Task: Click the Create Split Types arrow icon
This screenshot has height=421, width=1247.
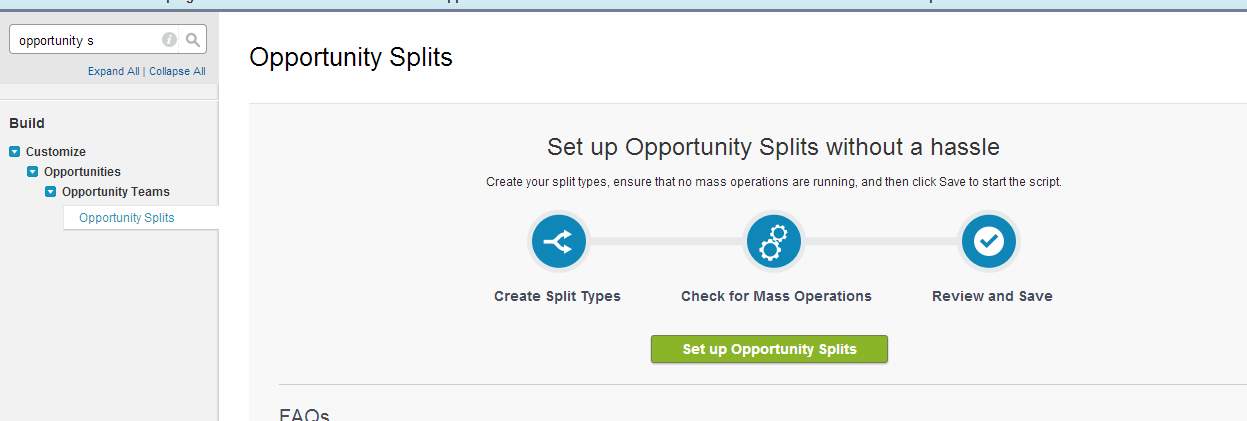Action: [558, 242]
